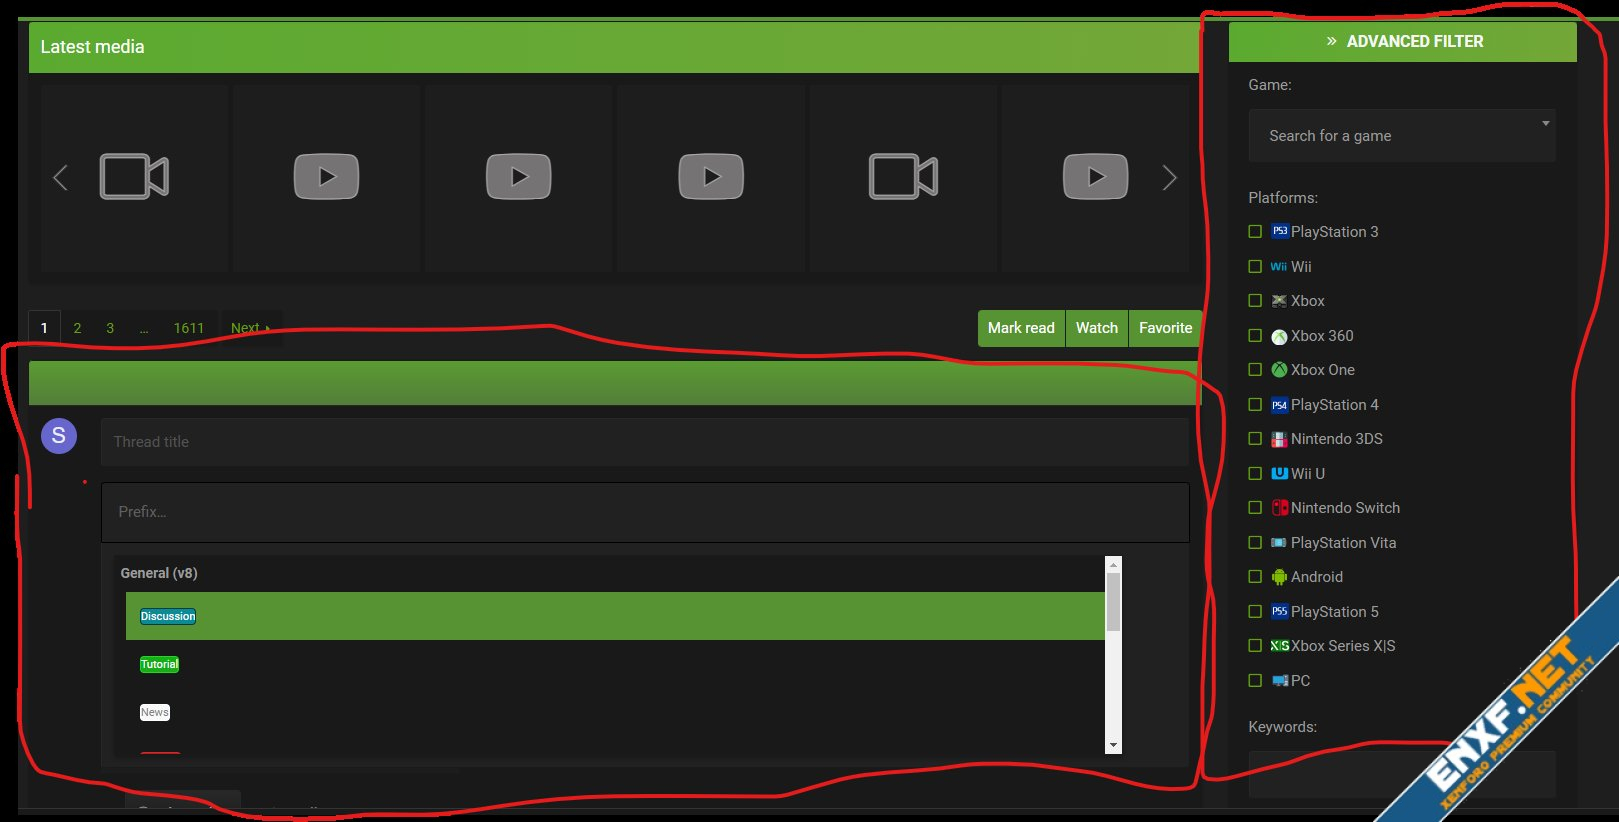Screen dimensions: 1619x822
Task: Select the Discussion prefix label
Action: click(x=168, y=616)
